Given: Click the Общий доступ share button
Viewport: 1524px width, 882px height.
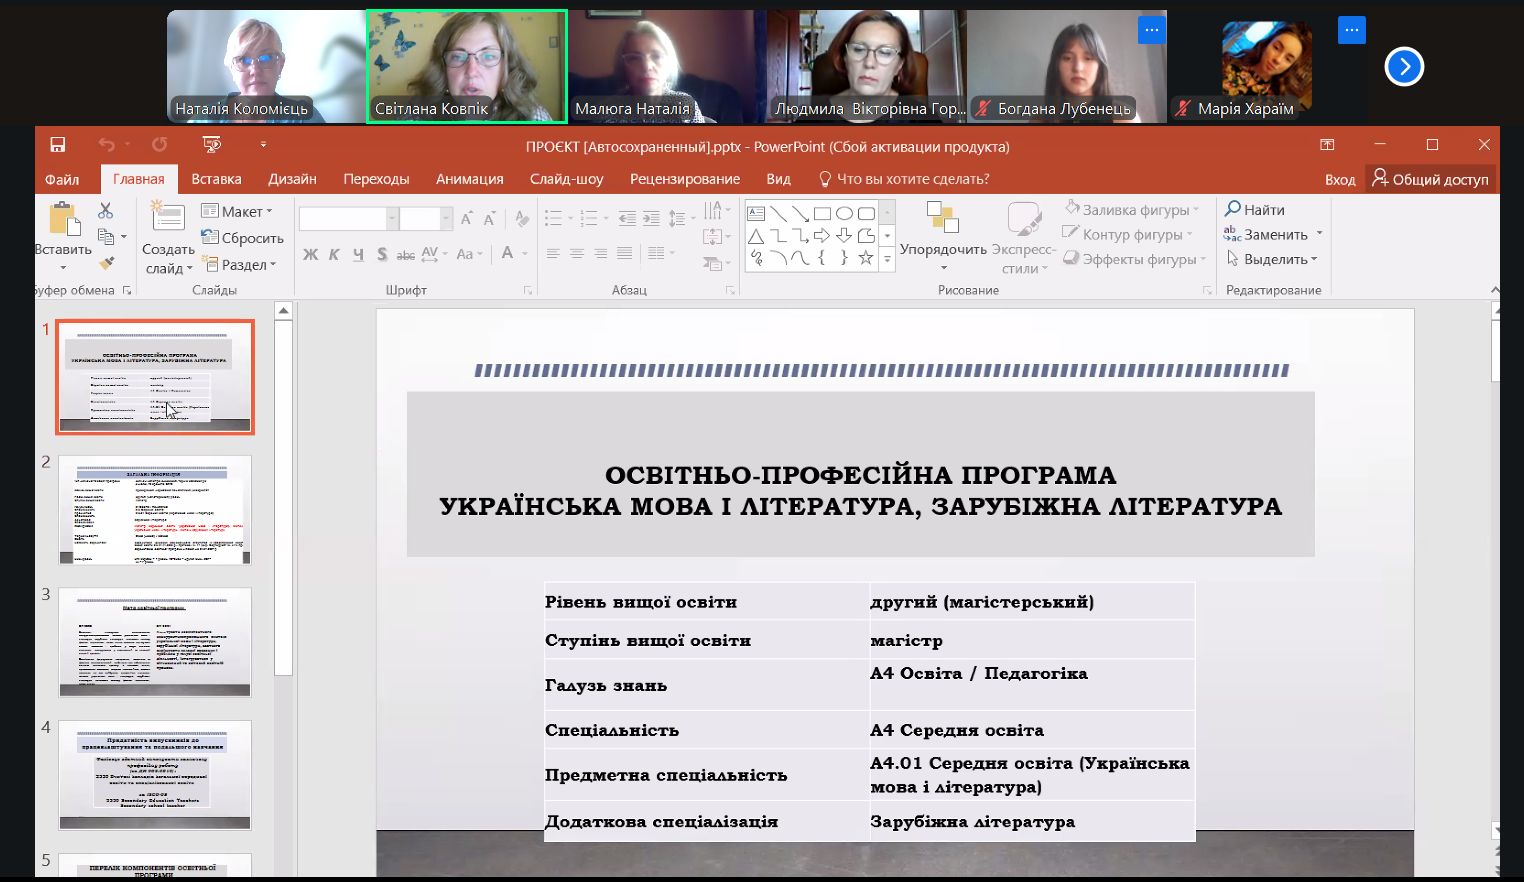Looking at the screenshot, I should pyautogui.click(x=1430, y=179).
